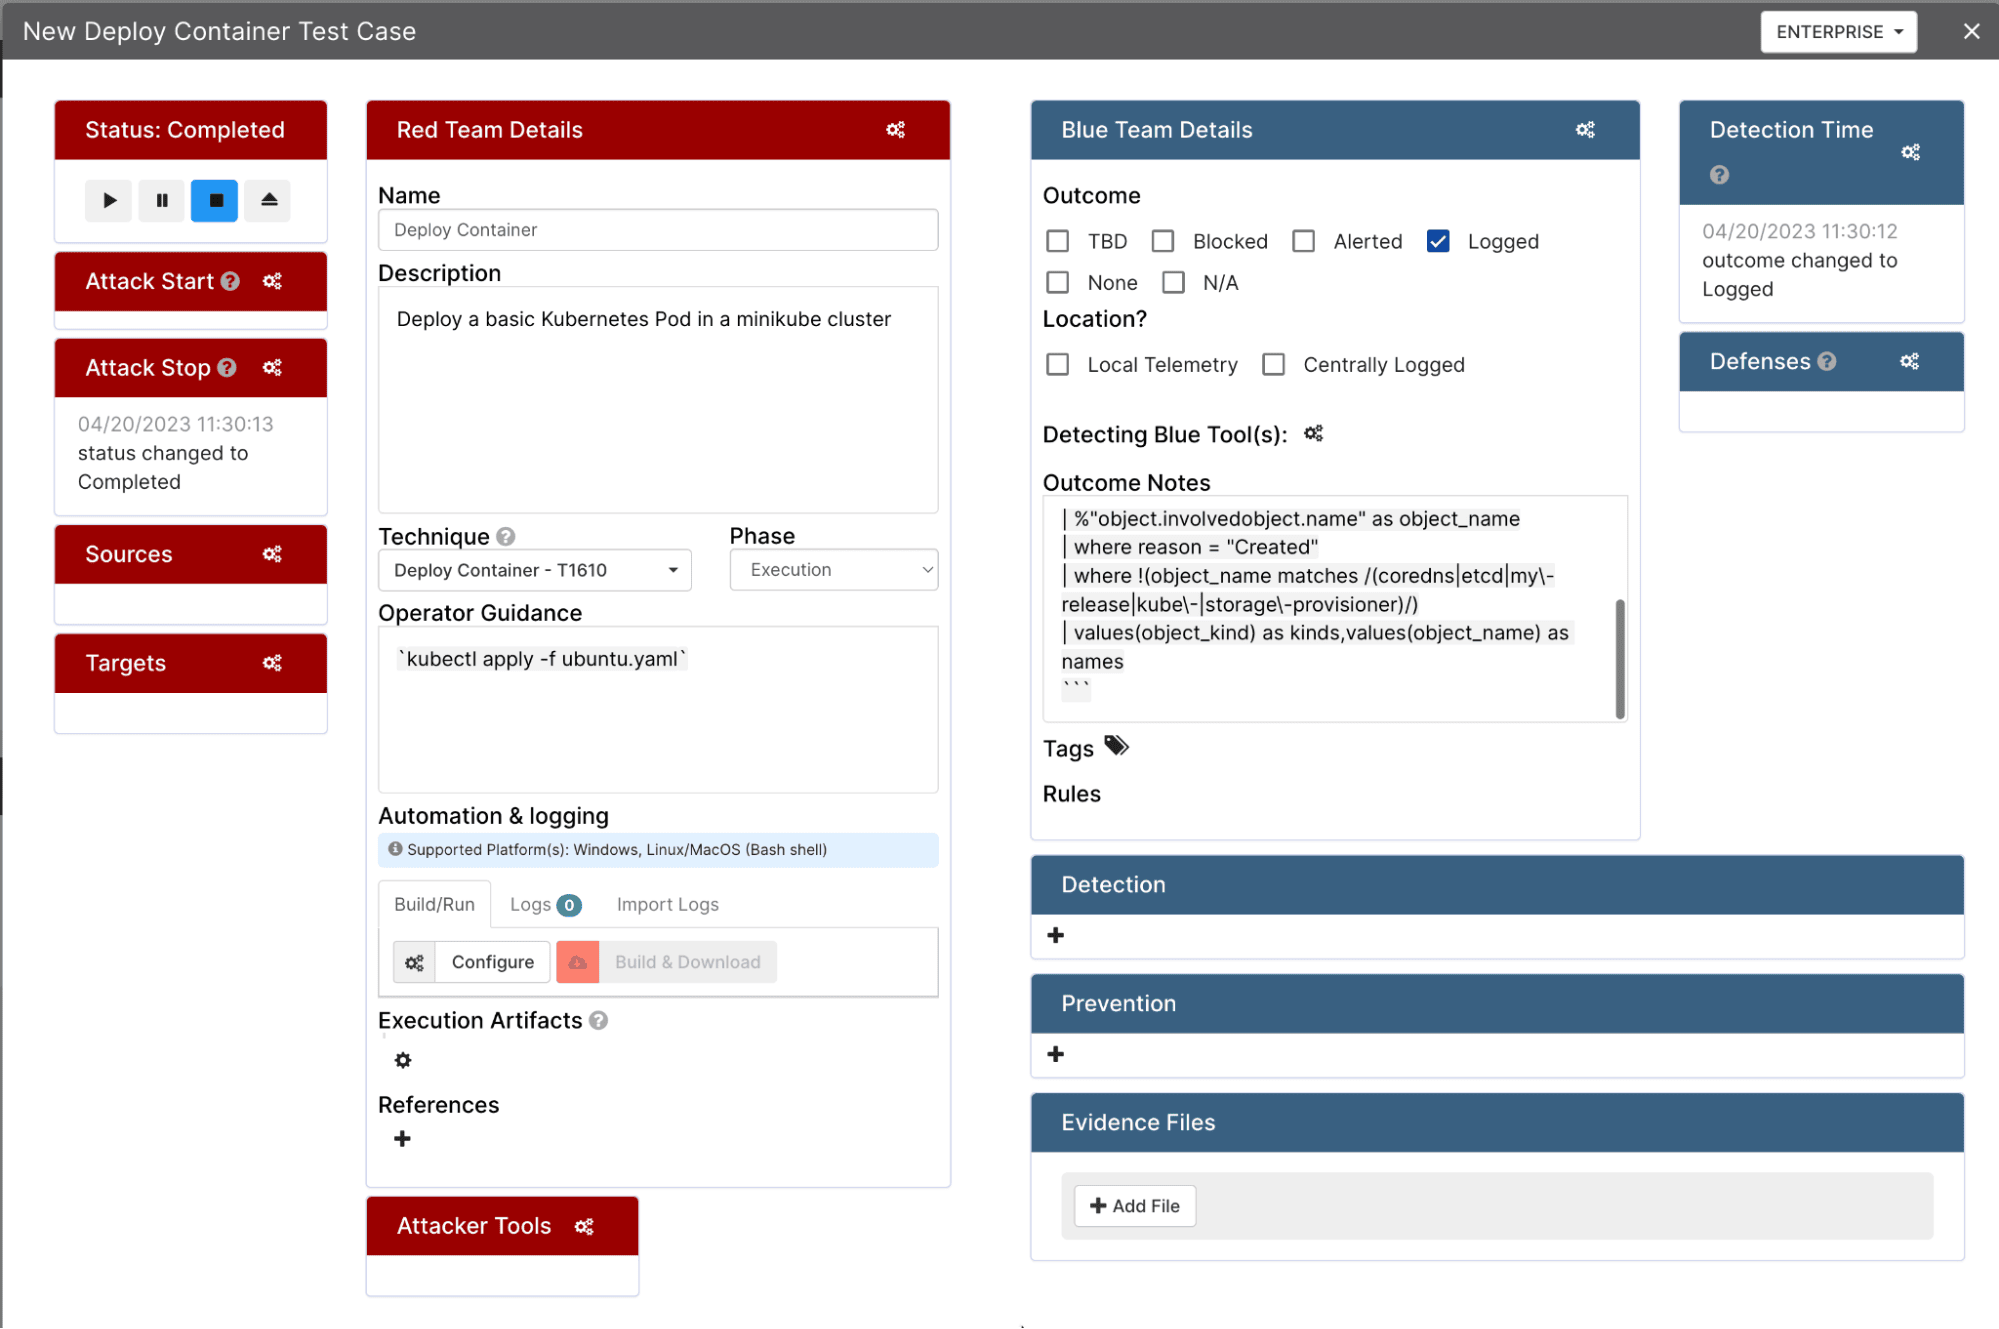
Task: Open Detecting Blue Tool(s) selector gear
Action: (x=1313, y=433)
